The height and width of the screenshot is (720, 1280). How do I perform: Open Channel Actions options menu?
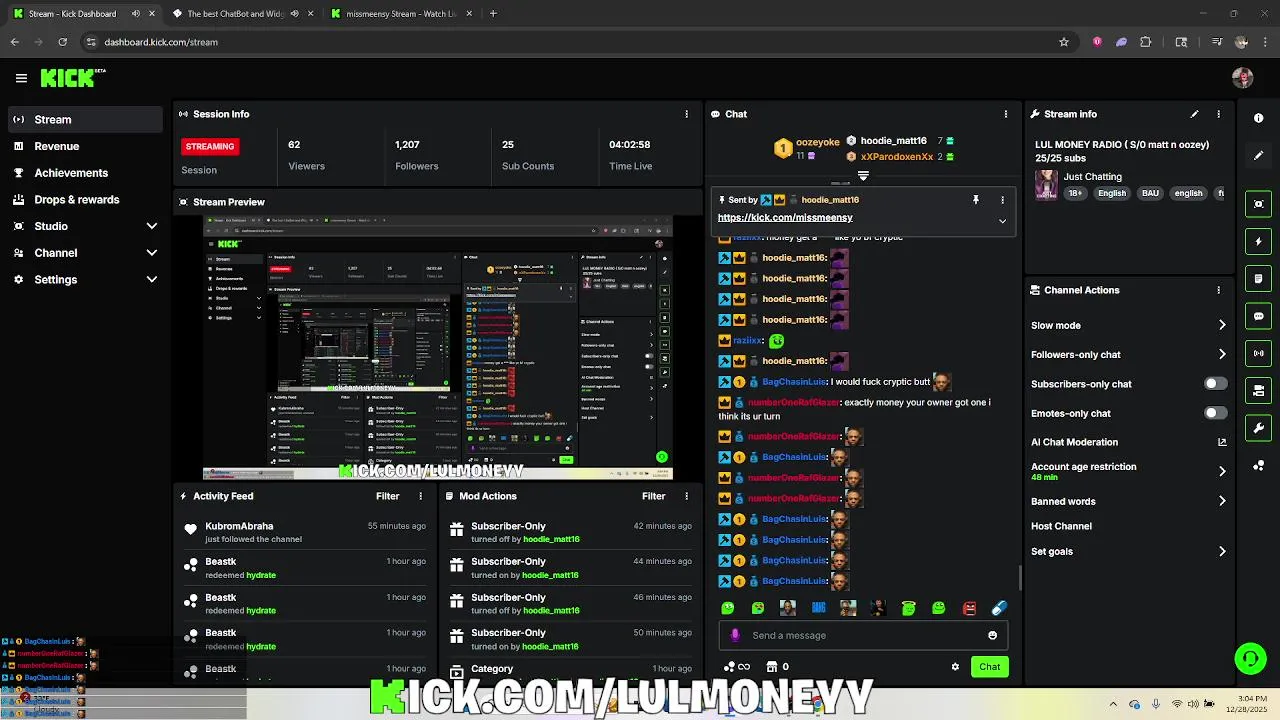(1218, 290)
